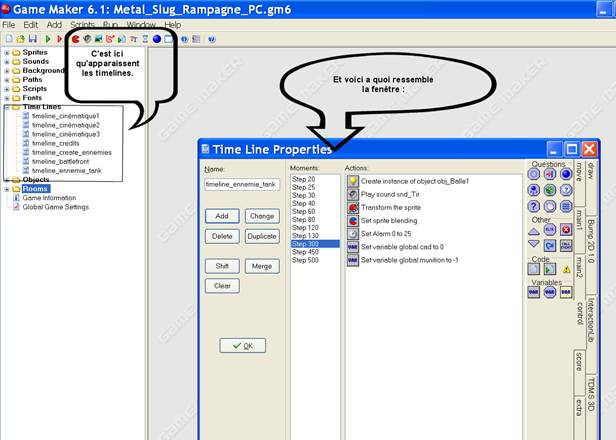Screen dimensions: 616x440
Task: Expand the Backgrounds folder
Action: point(7,71)
